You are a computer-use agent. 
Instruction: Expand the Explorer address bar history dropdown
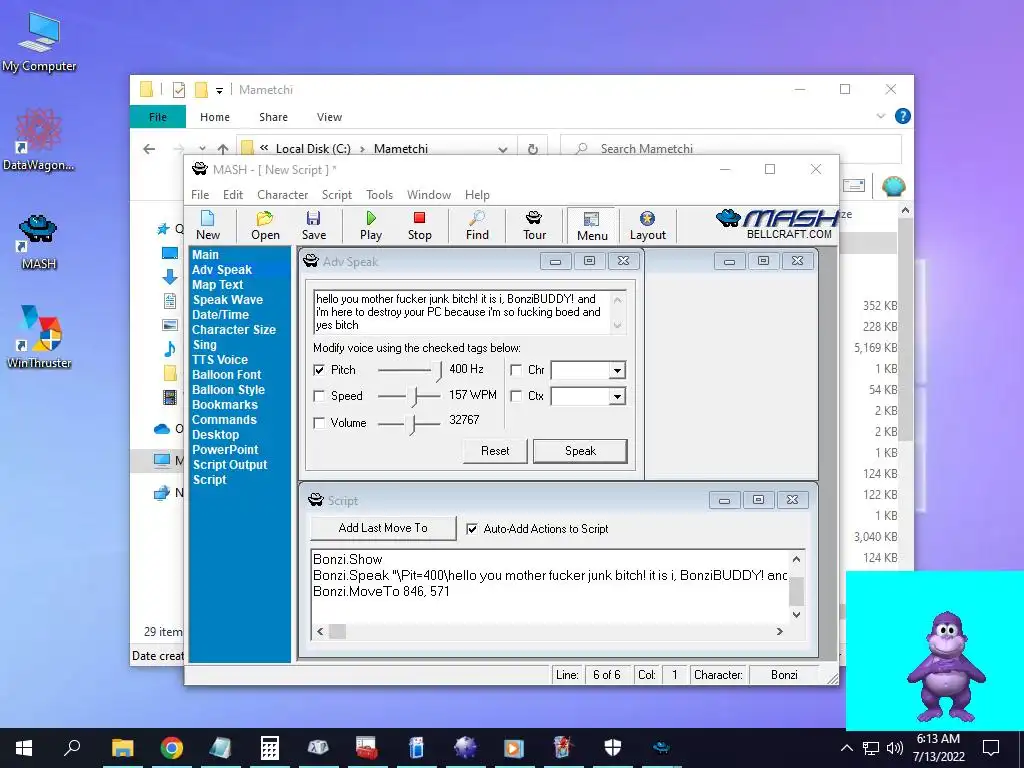pyautogui.click(x=502, y=149)
